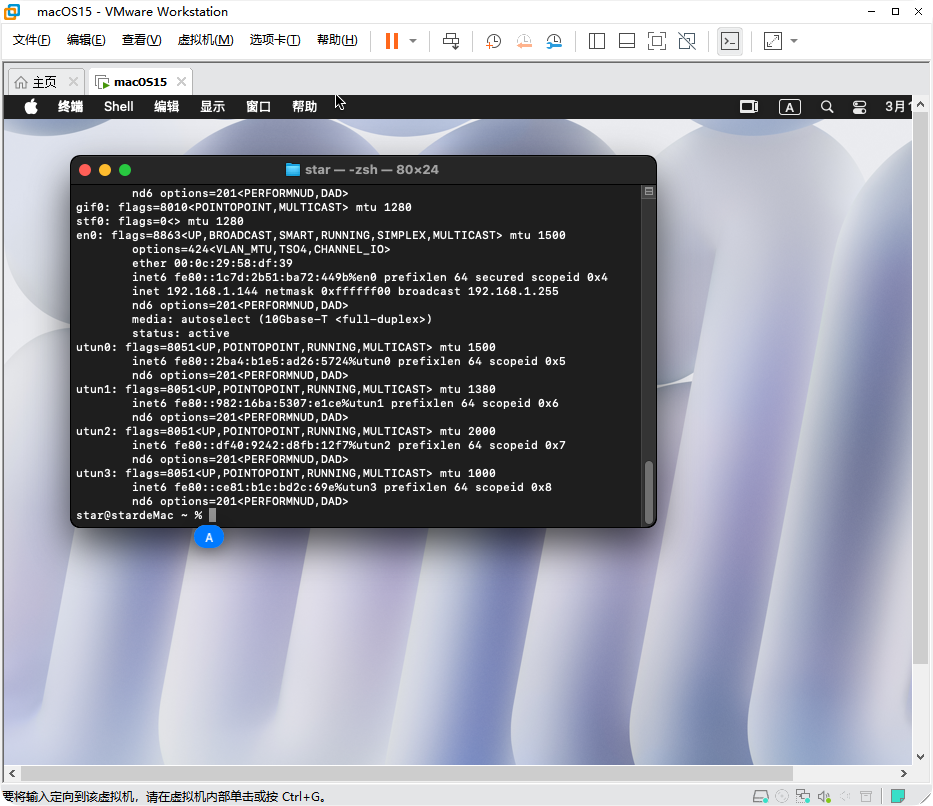The height and width of the screenshot is (806, 933).
Task: Send Ctrl+Alt+Del to the guest OS
Action: click(x=451, y=41)
